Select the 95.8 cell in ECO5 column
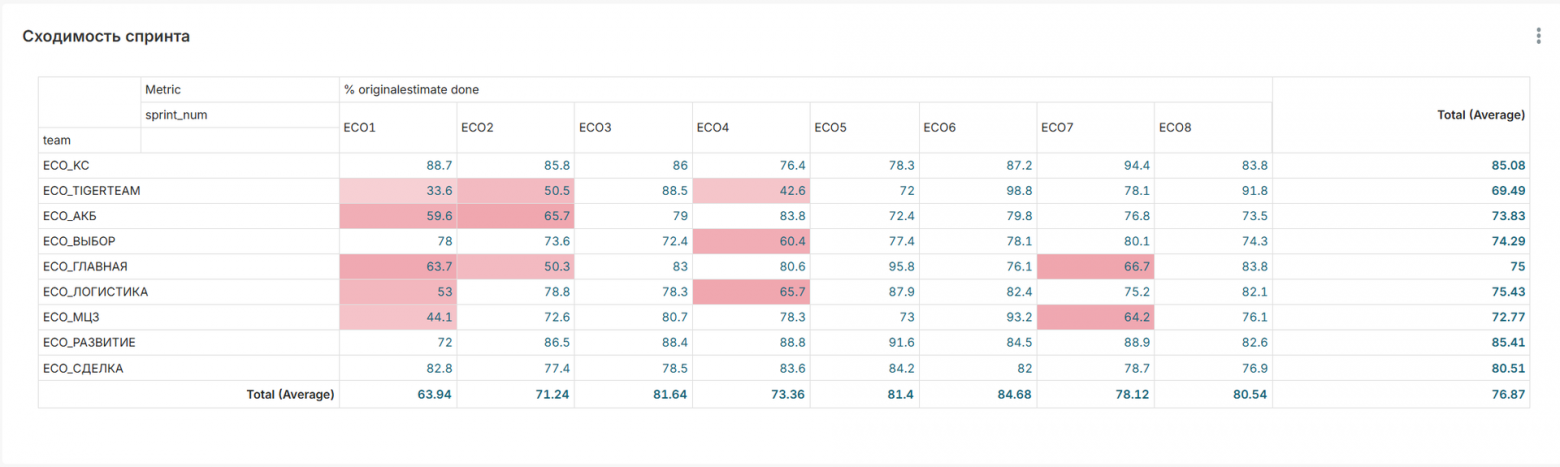Image resolution: width=1560 pixels, height=467 pixels. pos(864,267)
